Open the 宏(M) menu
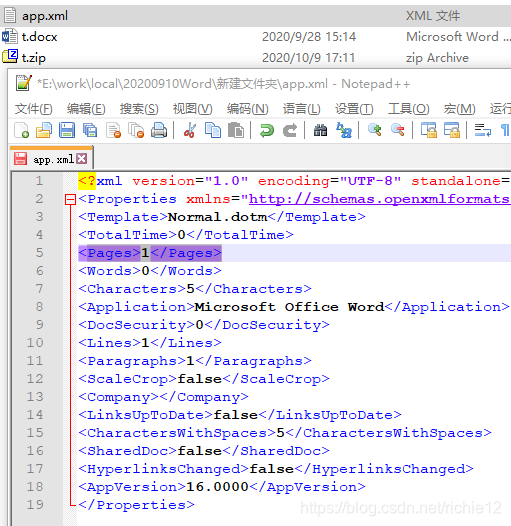 coord(459,109)
